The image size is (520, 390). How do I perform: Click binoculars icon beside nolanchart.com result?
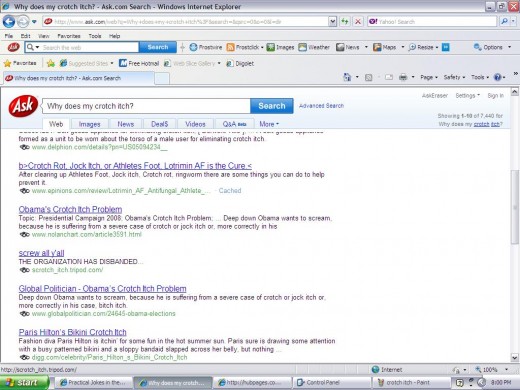25,235
